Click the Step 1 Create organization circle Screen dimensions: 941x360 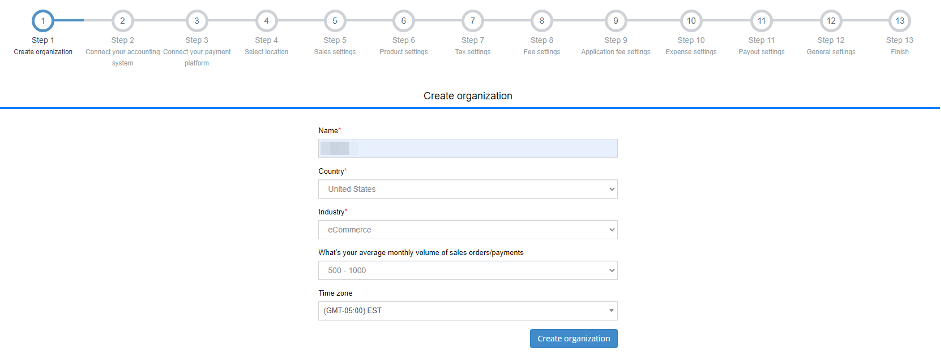pyautogui.click(x=43, y=21)
